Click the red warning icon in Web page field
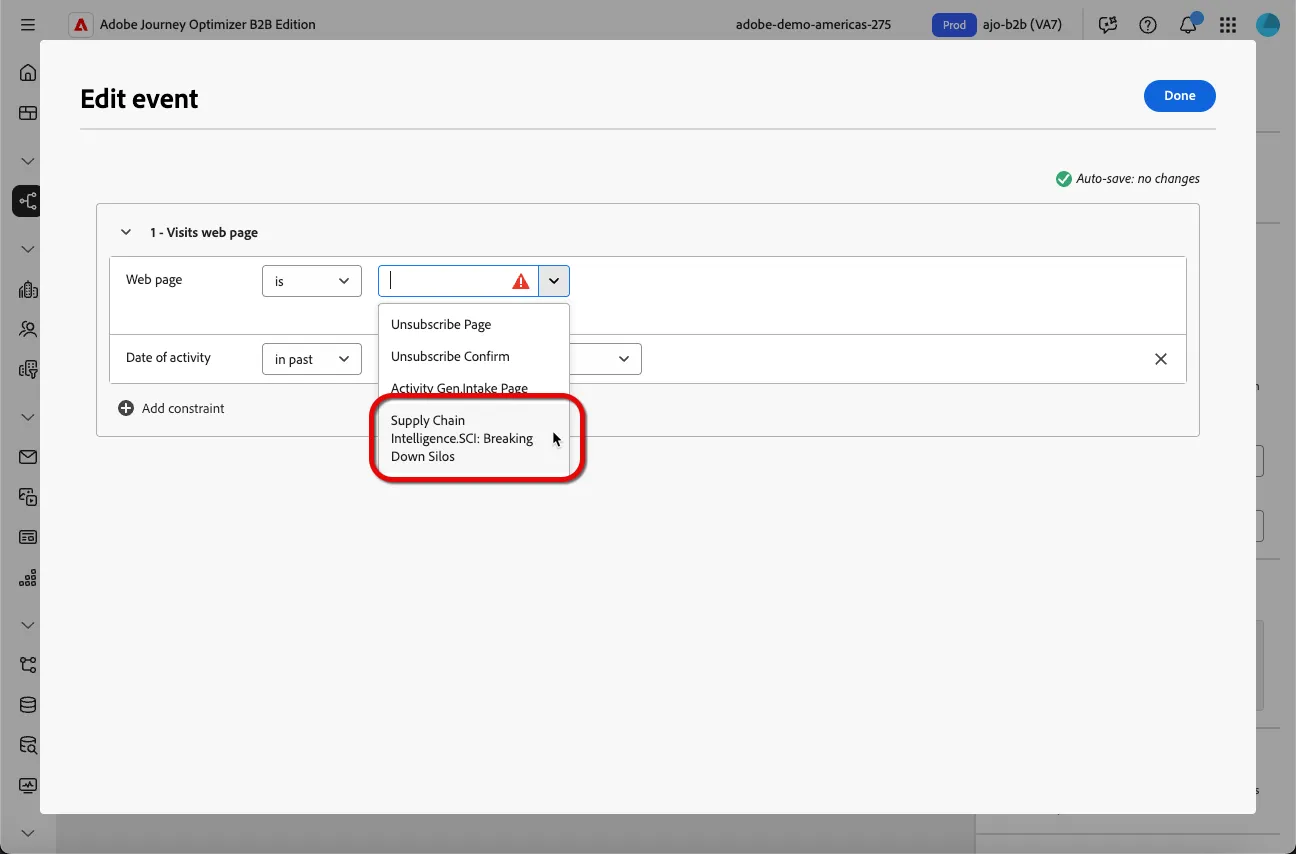The image size is (1296, 854). click(x=521, y=282)
